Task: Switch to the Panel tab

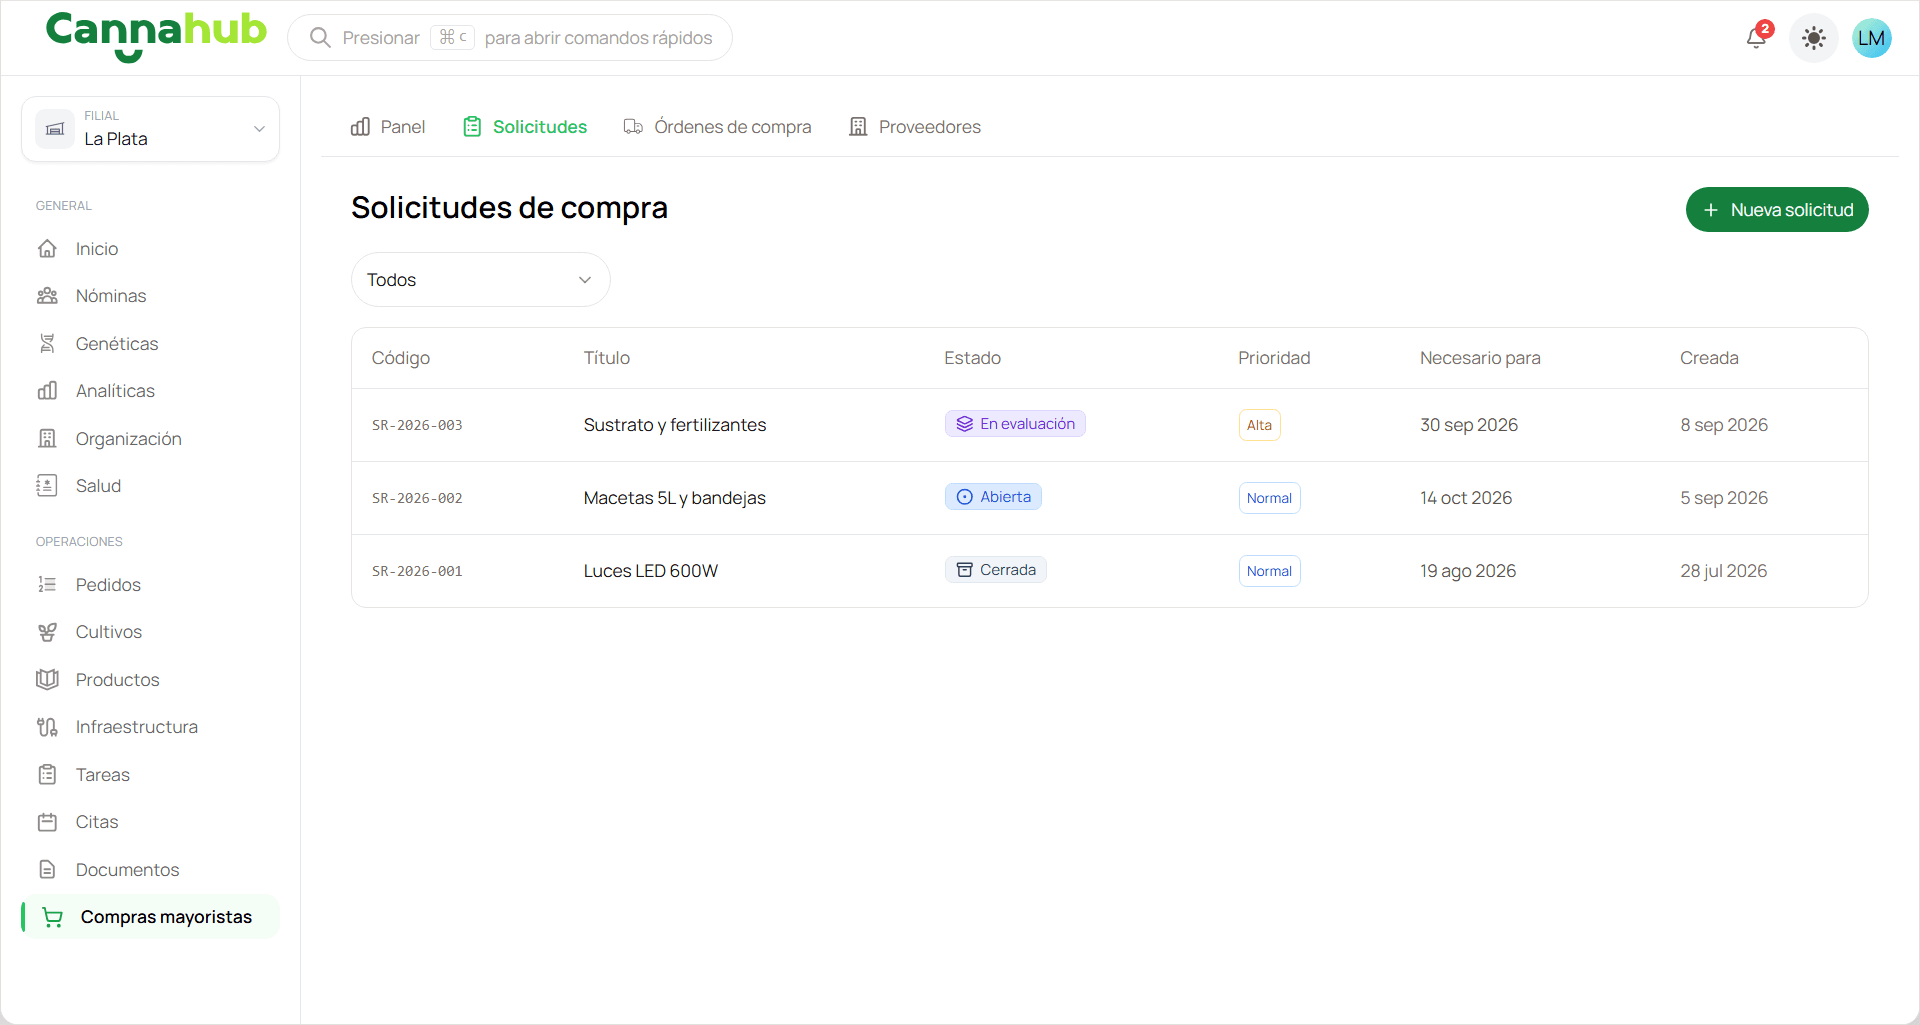Action: click(x=388, y=127)
